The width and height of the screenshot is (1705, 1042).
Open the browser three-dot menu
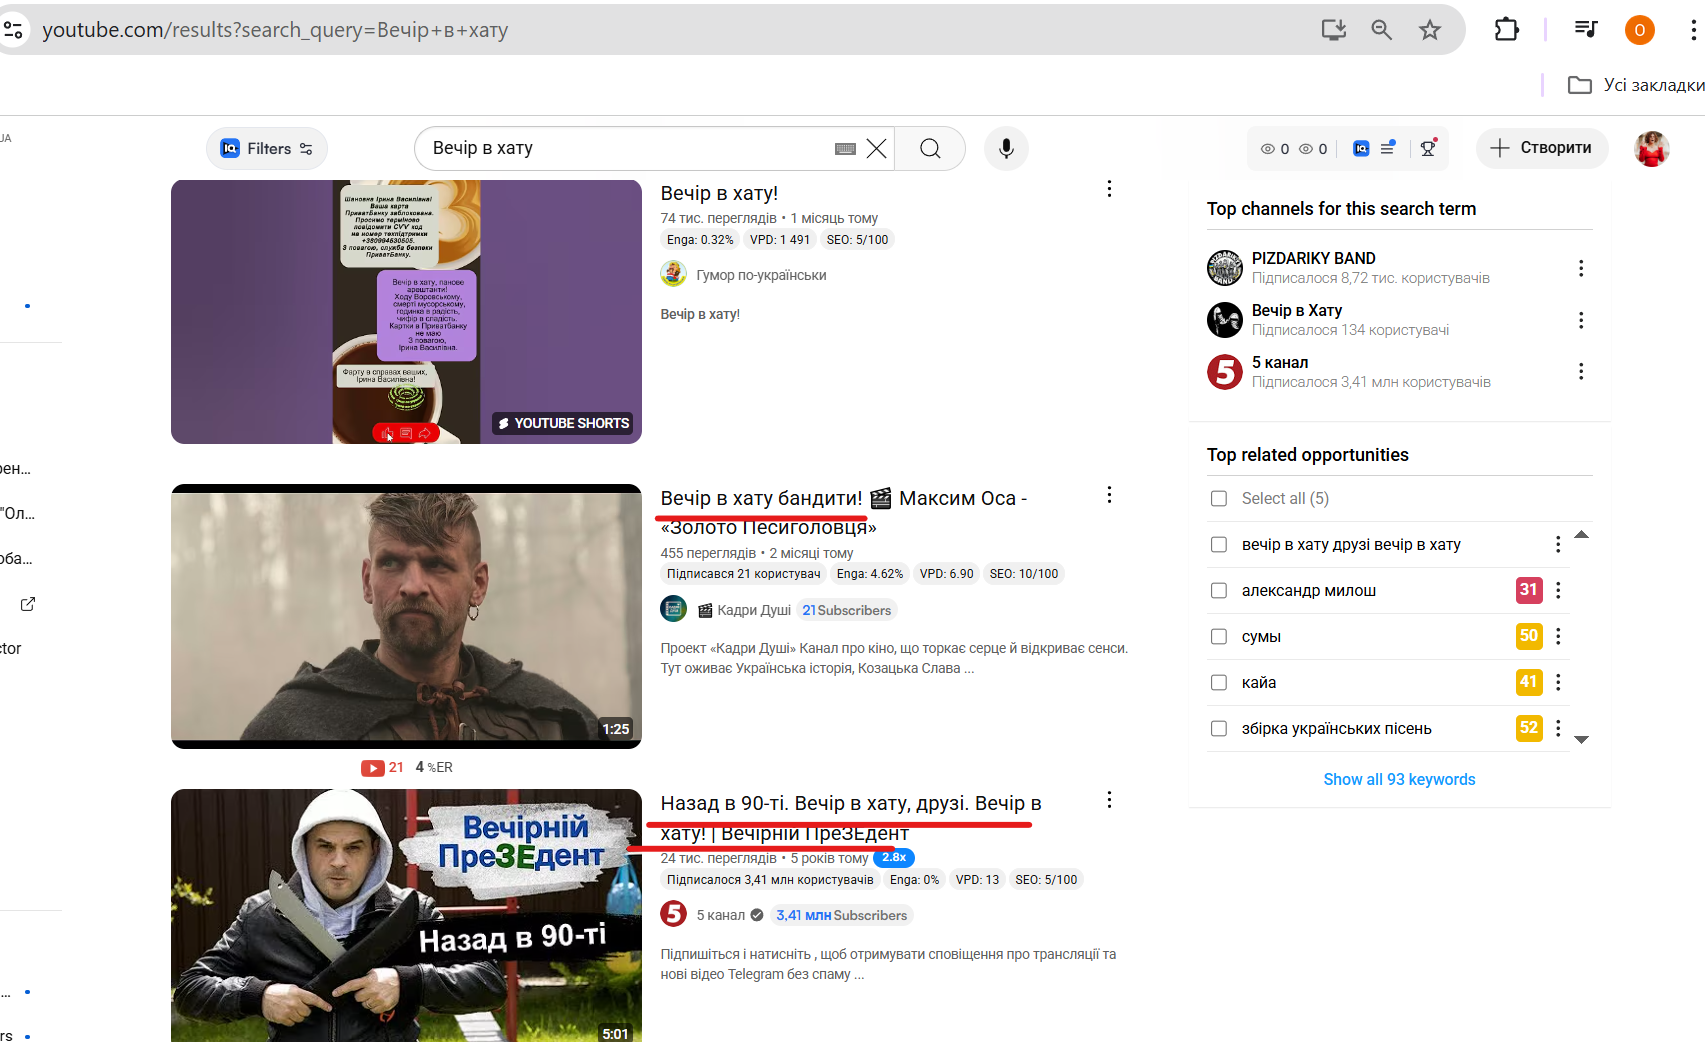[1693, 30]
